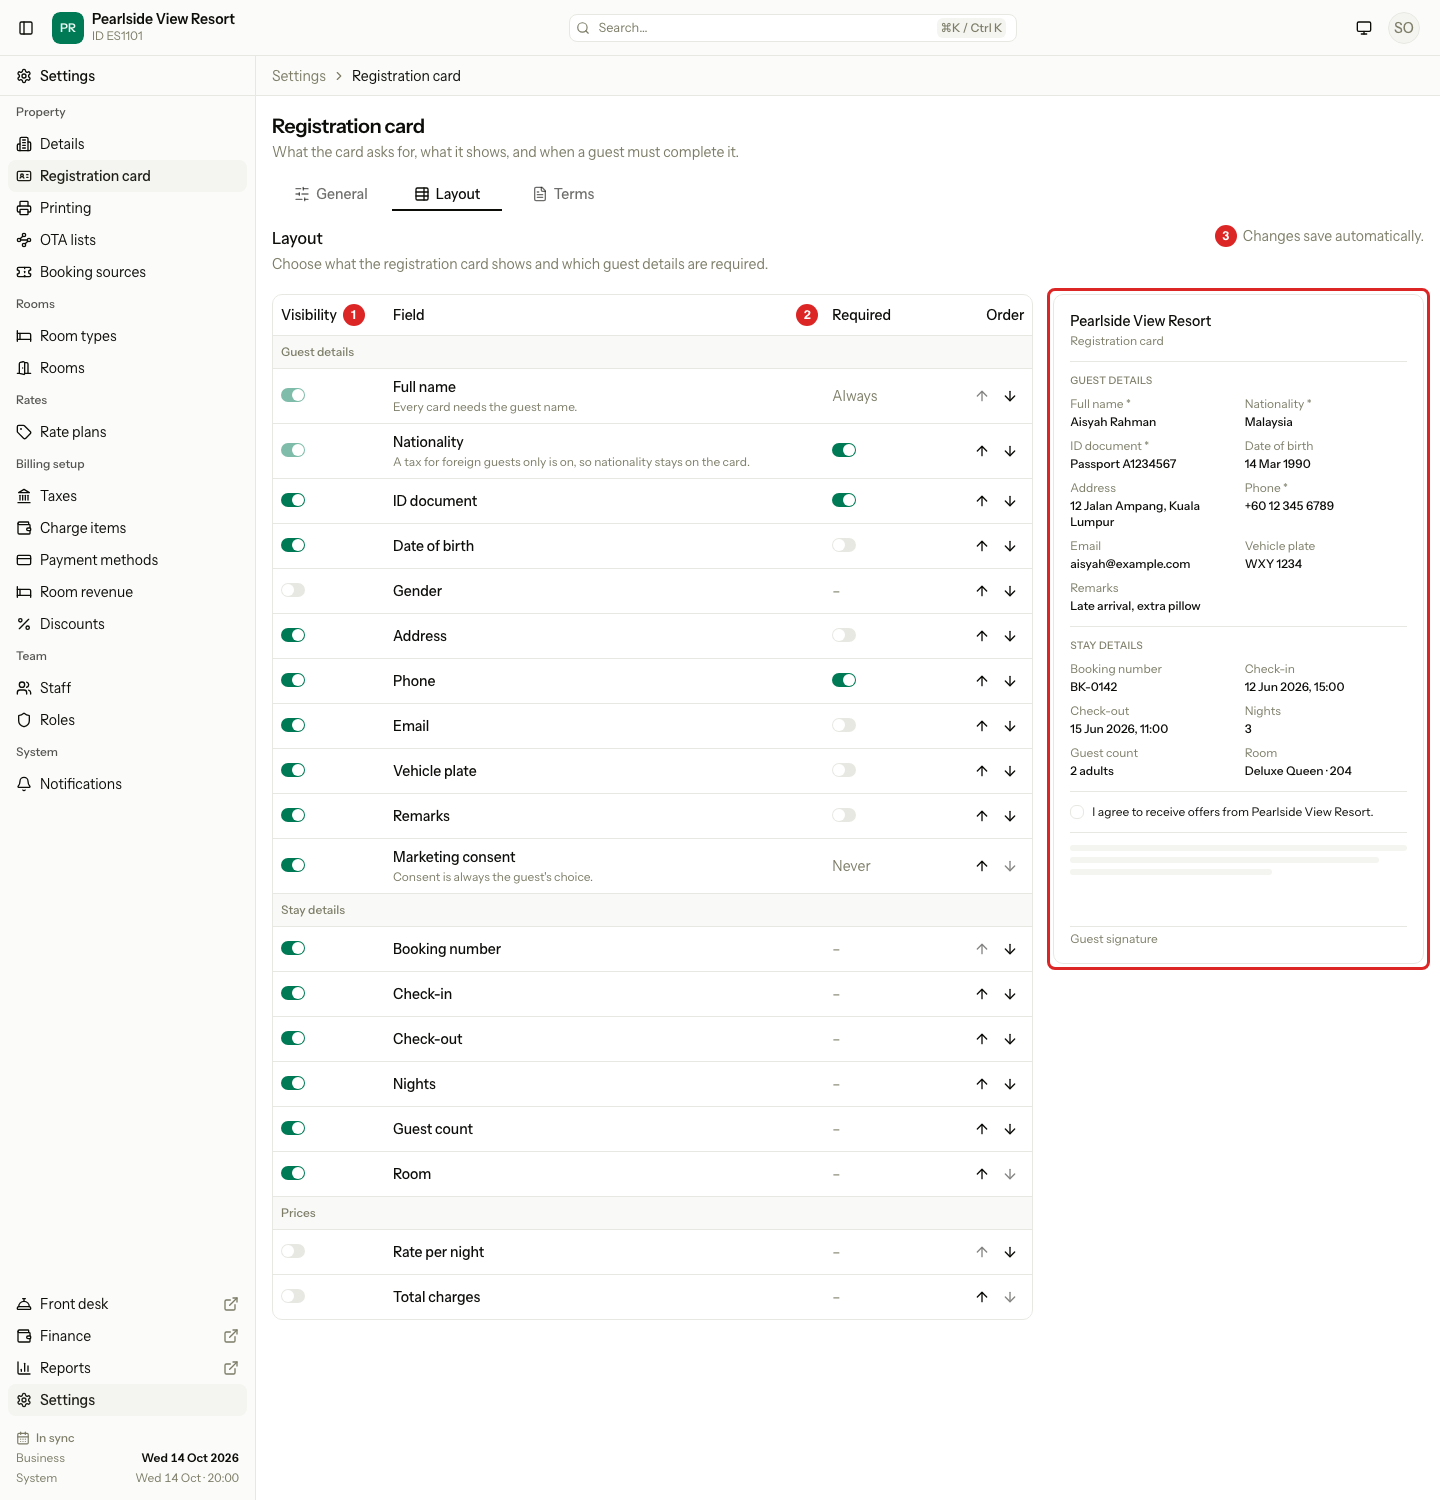Move Nationality field up
This screenshot has width=1440, height=1500.
[982, 451]
